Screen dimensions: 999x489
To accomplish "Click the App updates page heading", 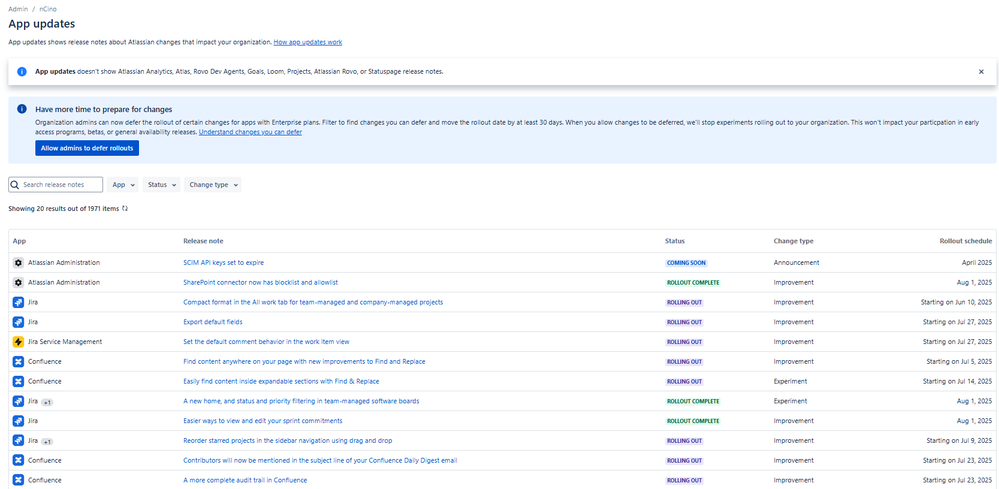I will pyautogui.click(x=41, y=24).
